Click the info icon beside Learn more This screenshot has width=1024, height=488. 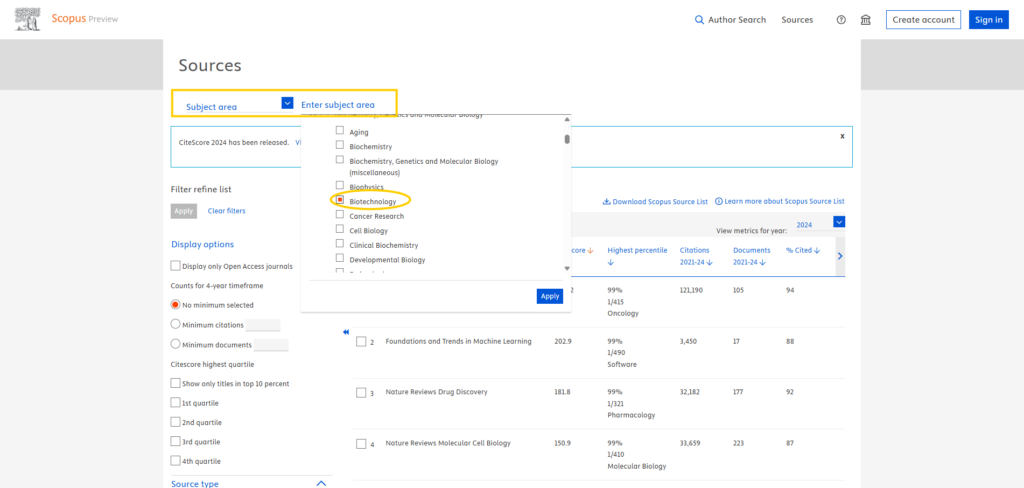pyautogui.click(x=719, y=201)
